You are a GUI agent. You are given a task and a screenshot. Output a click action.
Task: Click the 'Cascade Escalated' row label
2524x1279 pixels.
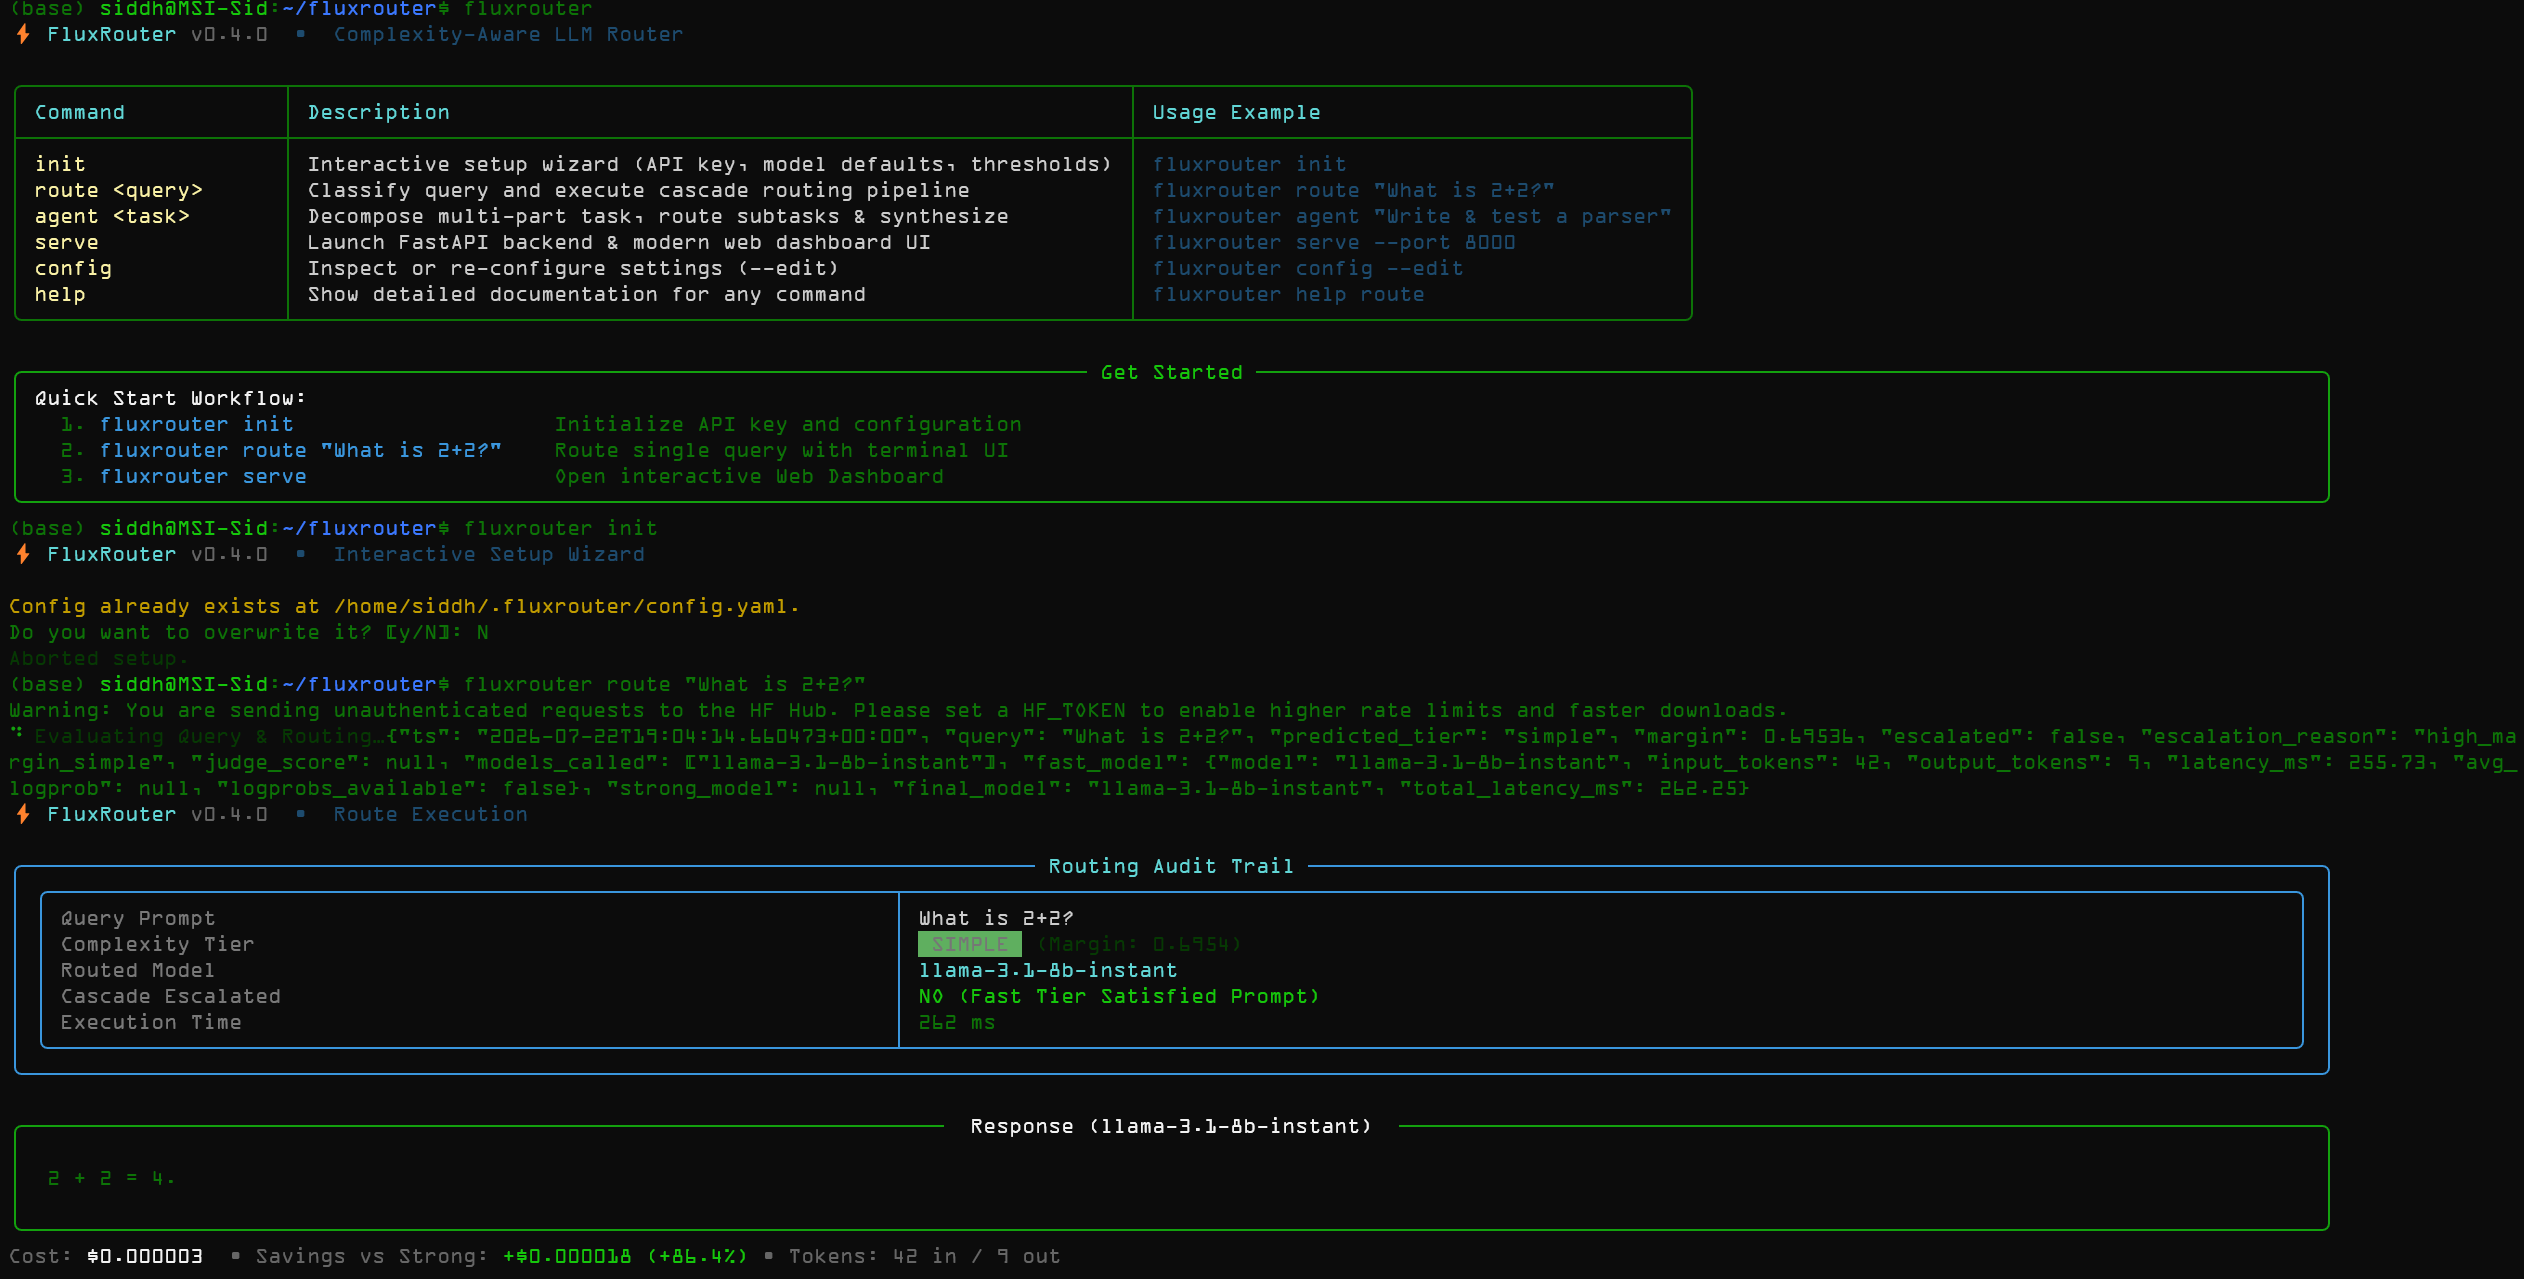click(x=170, y=996)
